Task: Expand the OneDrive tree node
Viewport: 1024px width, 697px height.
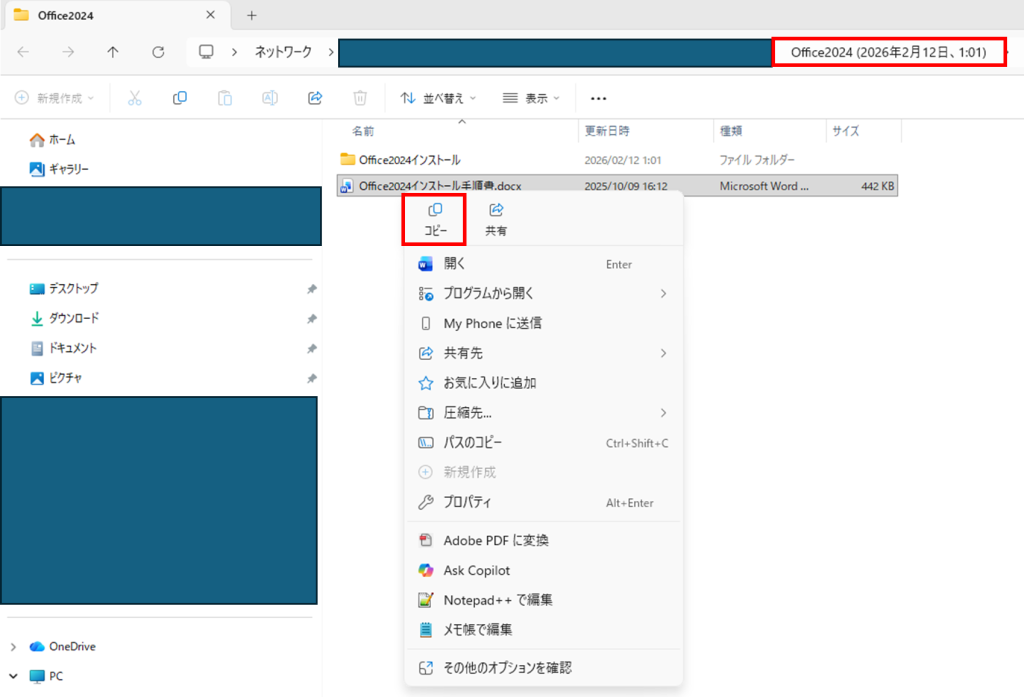Action: [14, 647]
